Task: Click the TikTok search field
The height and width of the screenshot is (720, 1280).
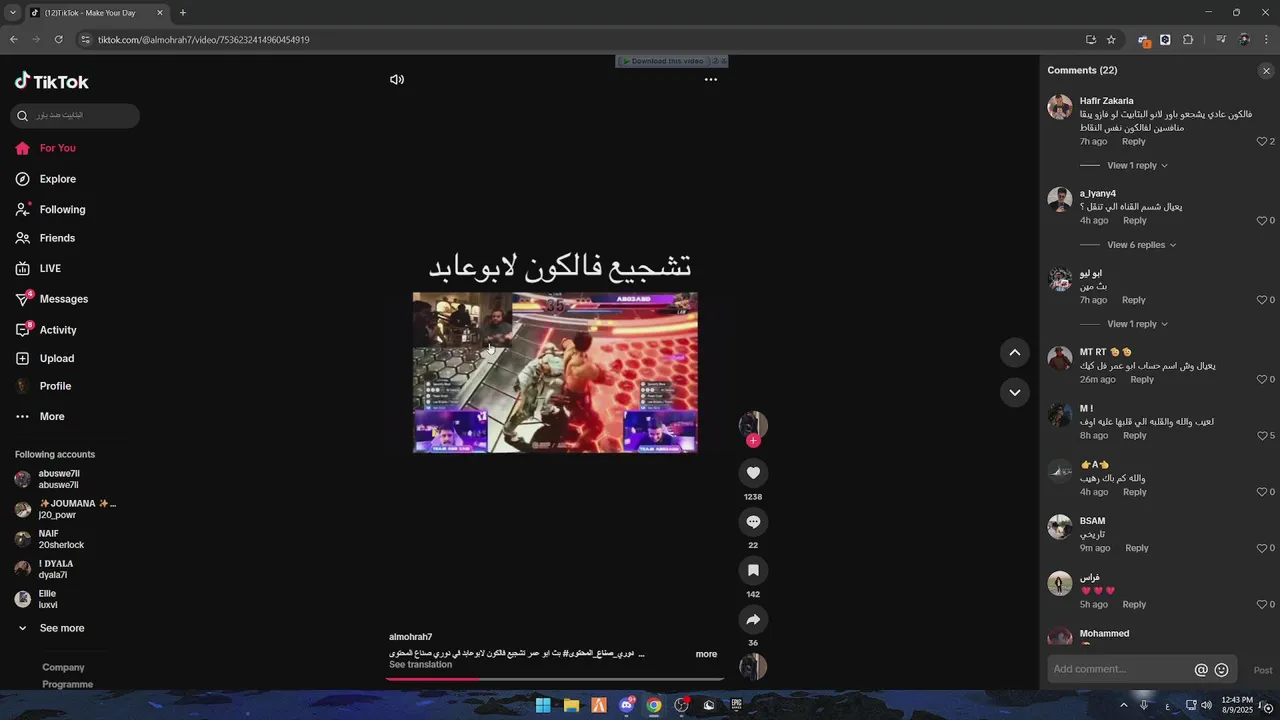Action: point(75,116)
